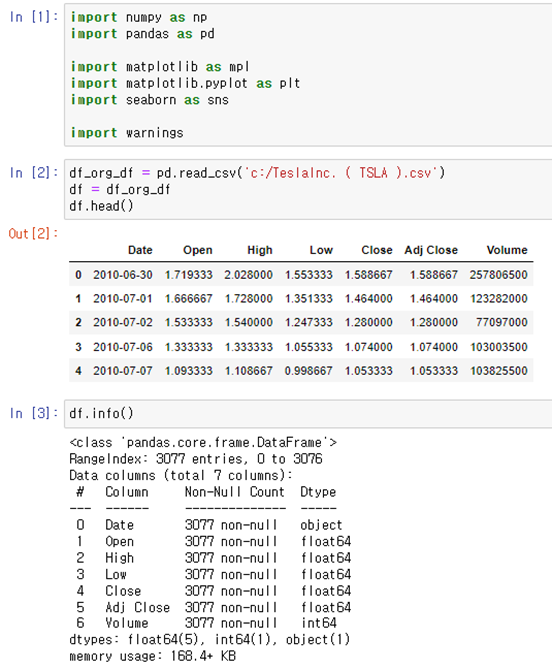552x670 pixels.
Task: Click the Out[2] output prompt
Action: pyautogui.click(x=33, y=234)
